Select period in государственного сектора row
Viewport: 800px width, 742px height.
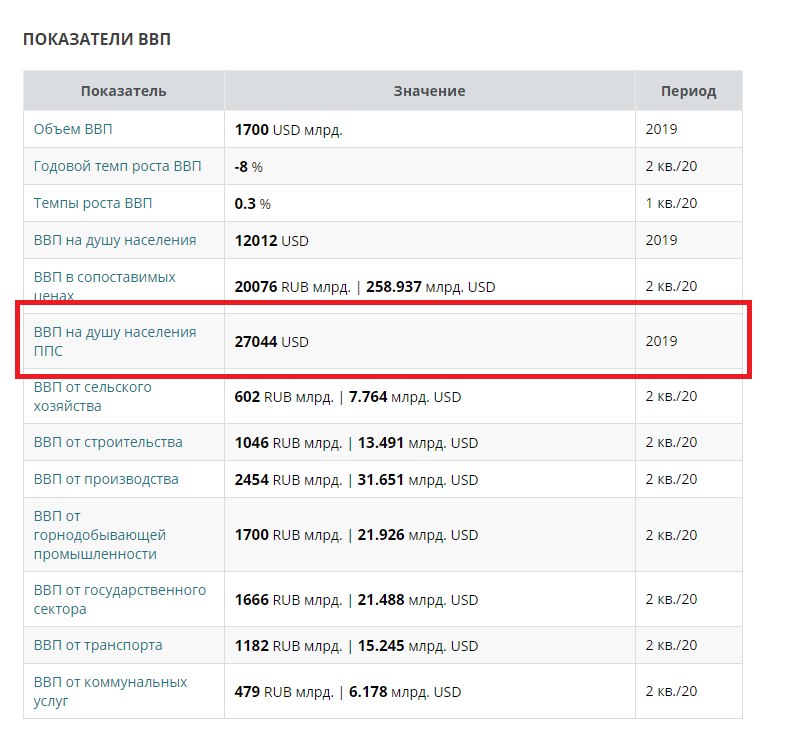(671, 599)
